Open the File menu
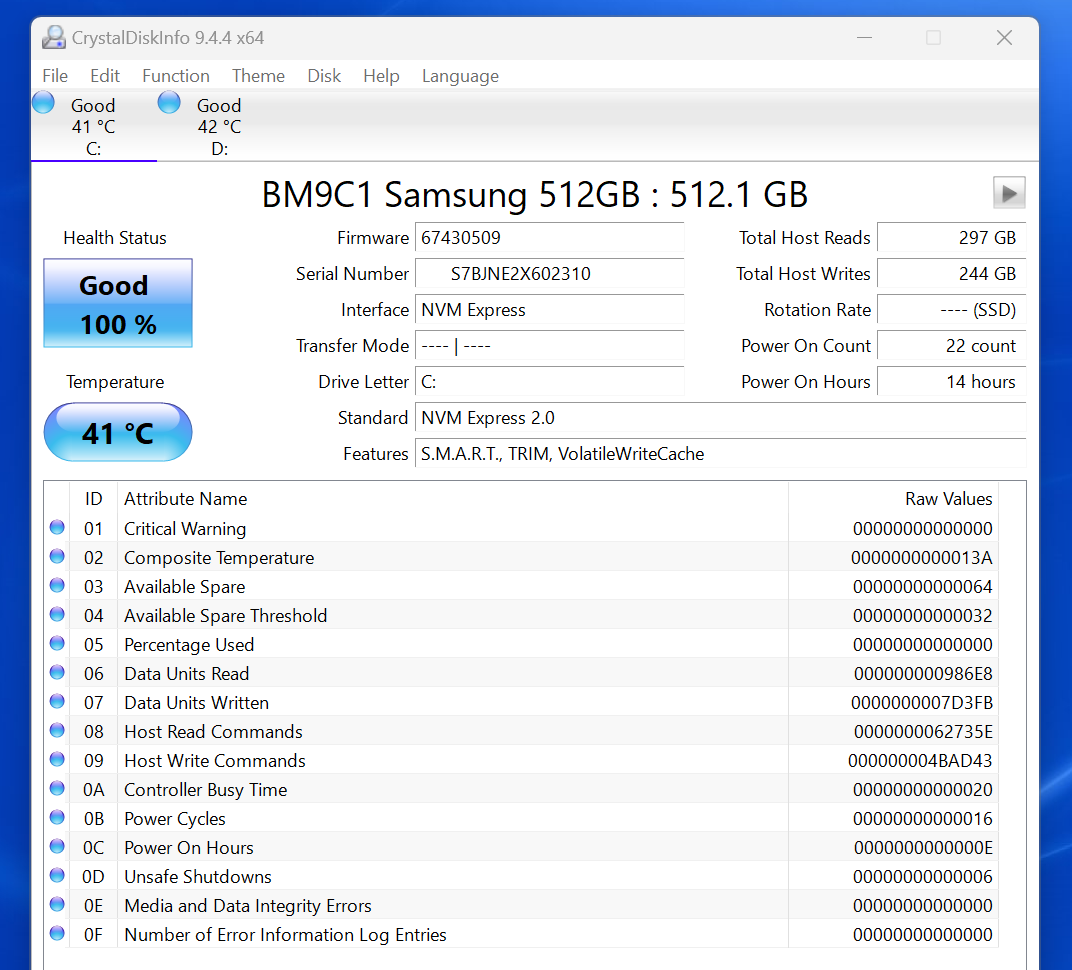This screenshot has height=970, width=1072. [55, 76]
